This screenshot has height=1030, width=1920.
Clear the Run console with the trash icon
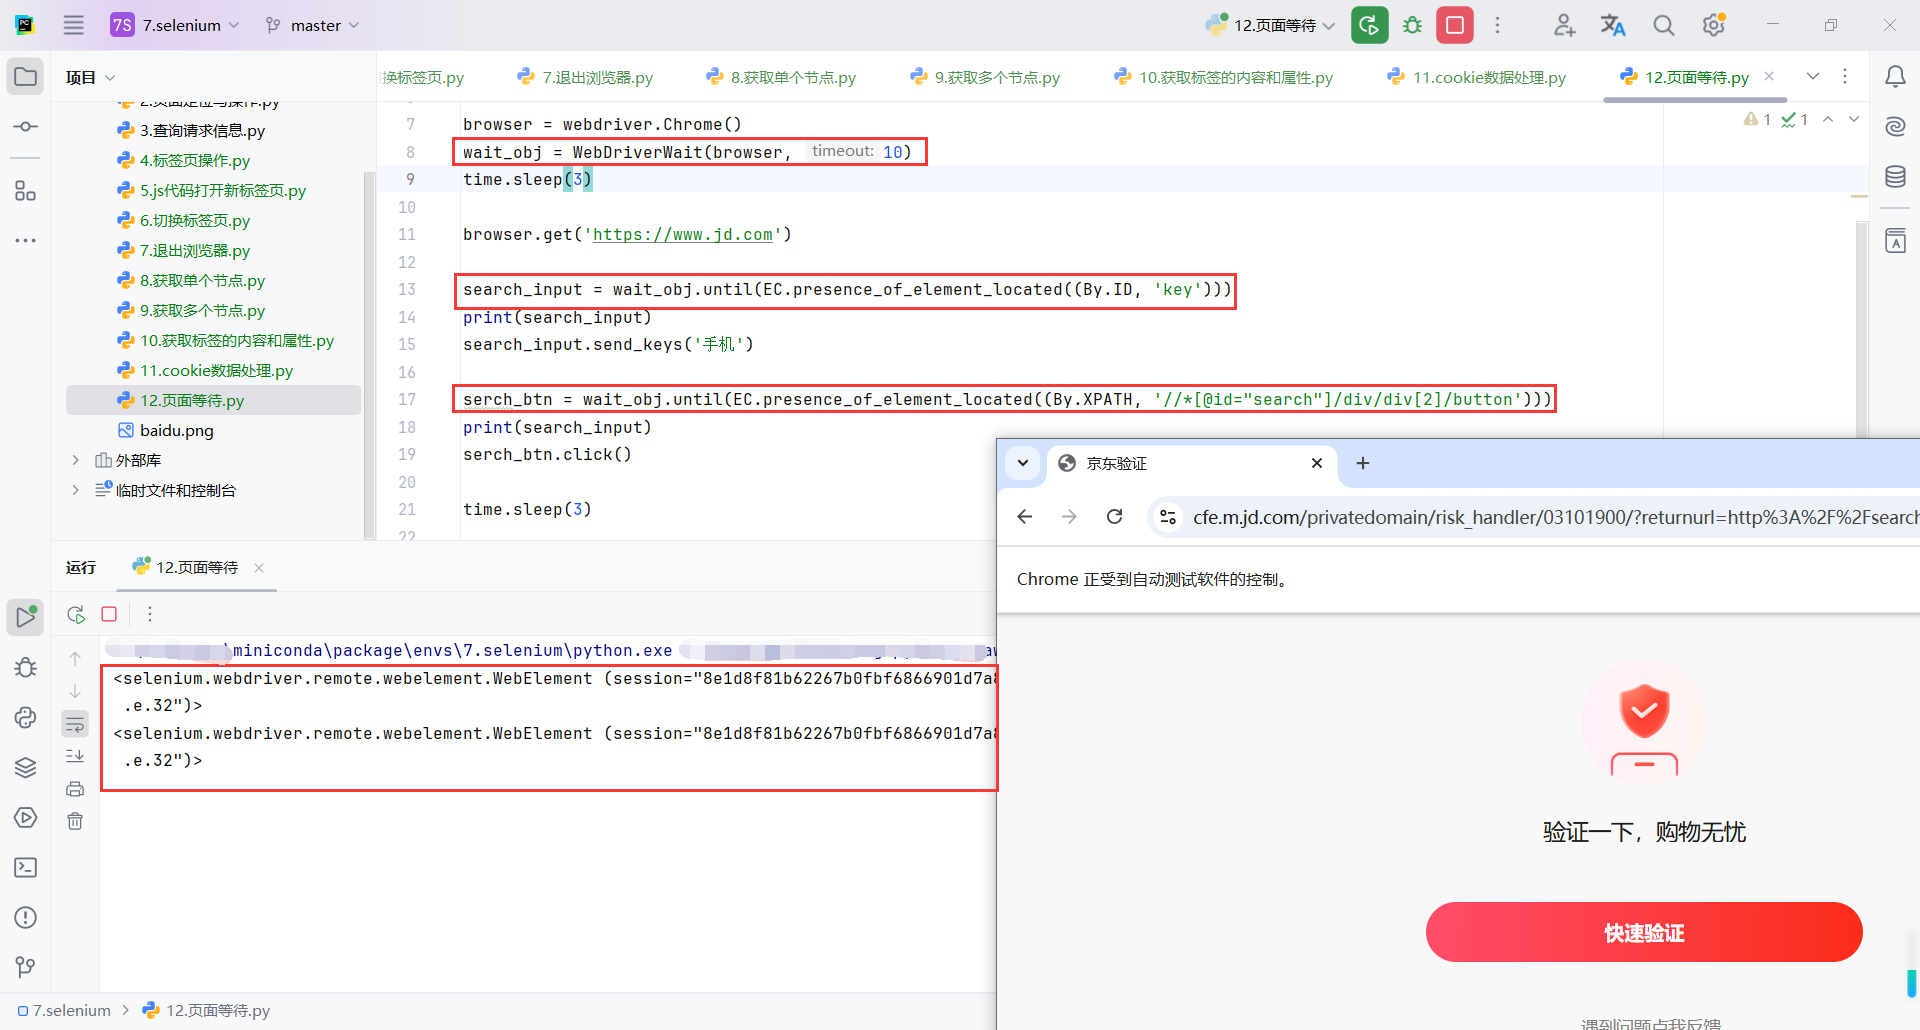(x=75, y=821)
